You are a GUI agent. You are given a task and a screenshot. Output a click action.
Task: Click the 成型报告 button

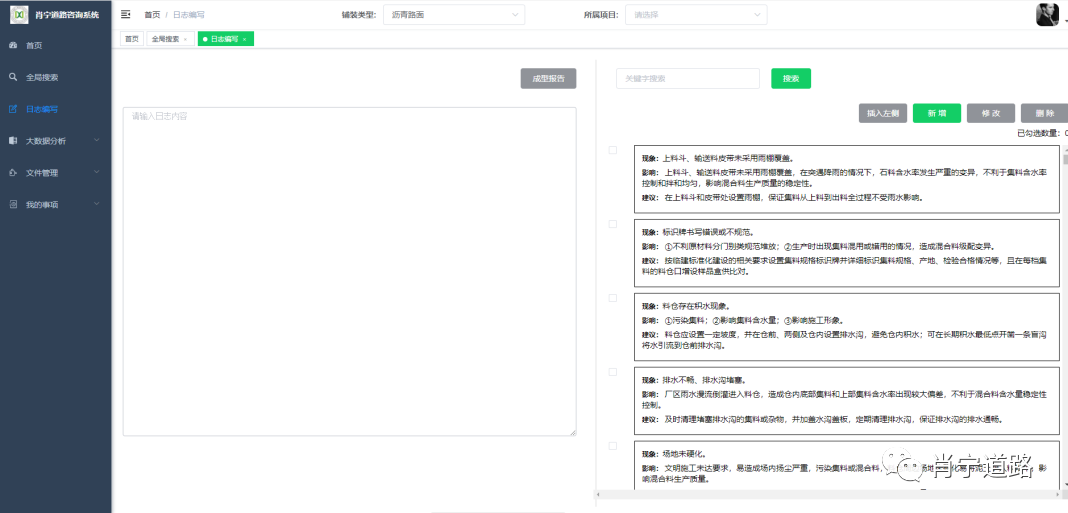point(548,78)
